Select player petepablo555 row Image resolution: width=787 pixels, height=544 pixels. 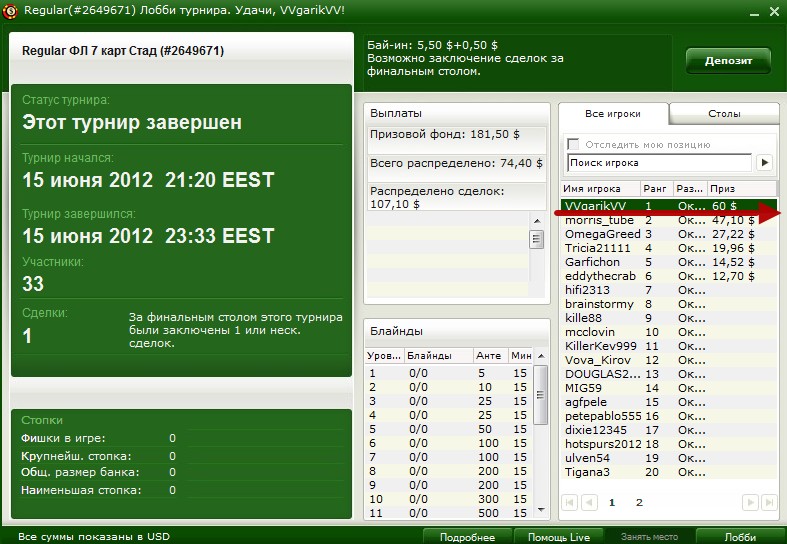[669, 416]
